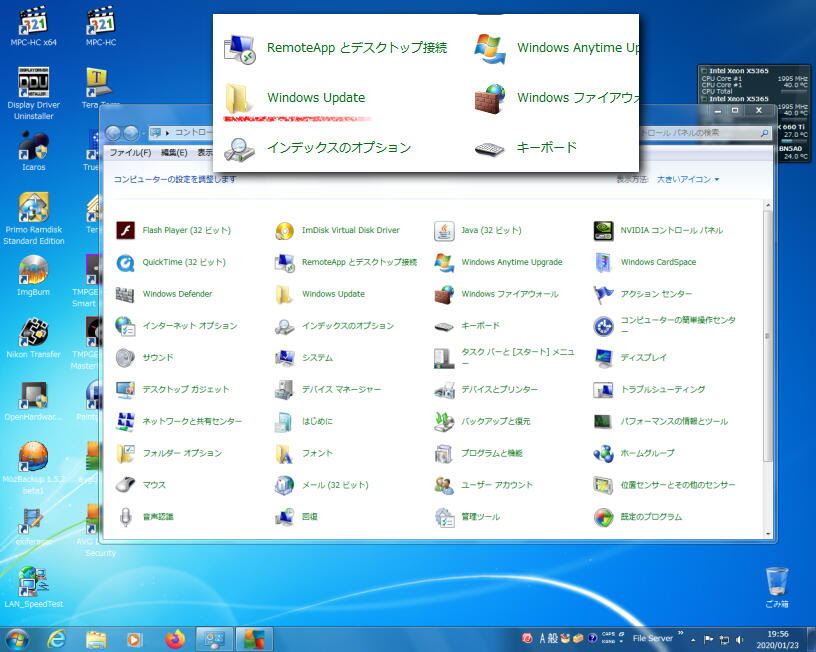Image resolution: width=816 pixels, height=652 pixels.
Task: Expand hidden tray icons arrow
Action: click(693, 640)
